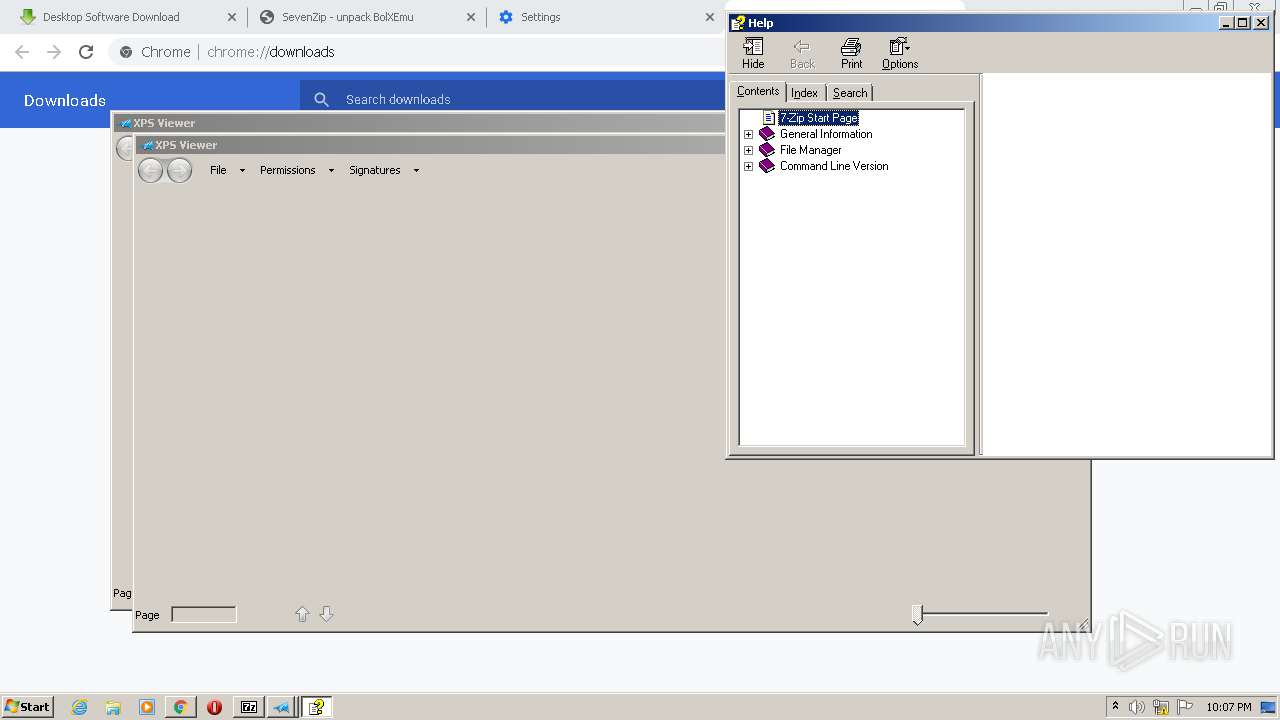Switch to Chrome via taskbar icon
This screenshot has height=720, width=1280.
click(x=180, y=707)
